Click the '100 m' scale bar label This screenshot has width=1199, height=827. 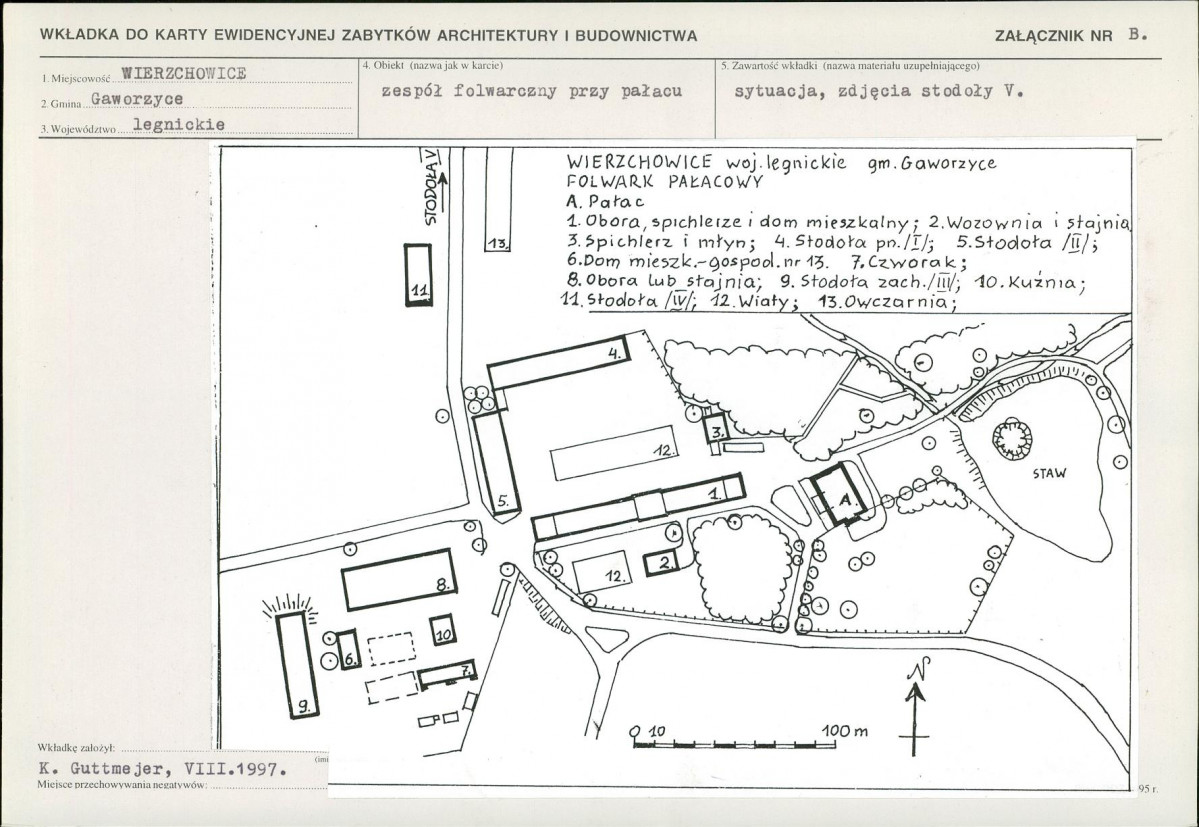(845, 731)
